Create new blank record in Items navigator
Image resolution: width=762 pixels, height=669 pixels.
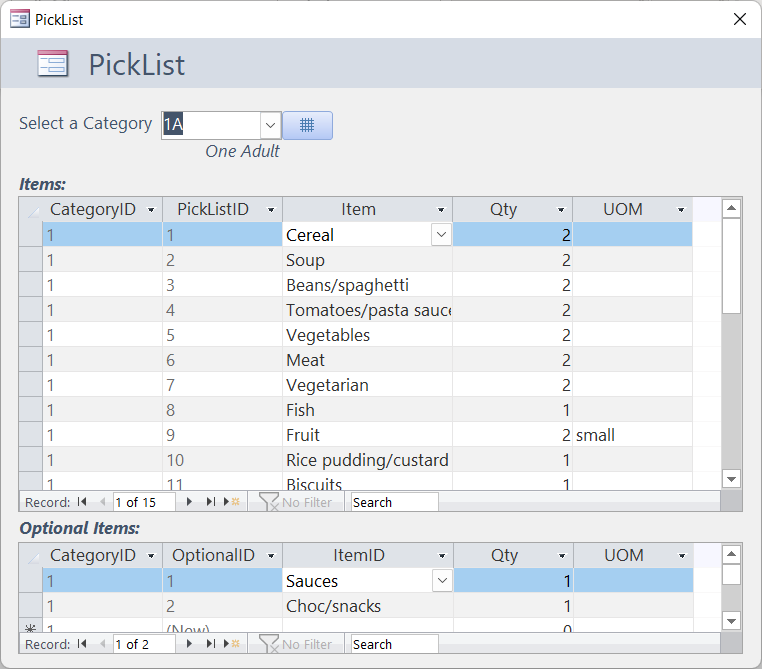tap(232, 502)
